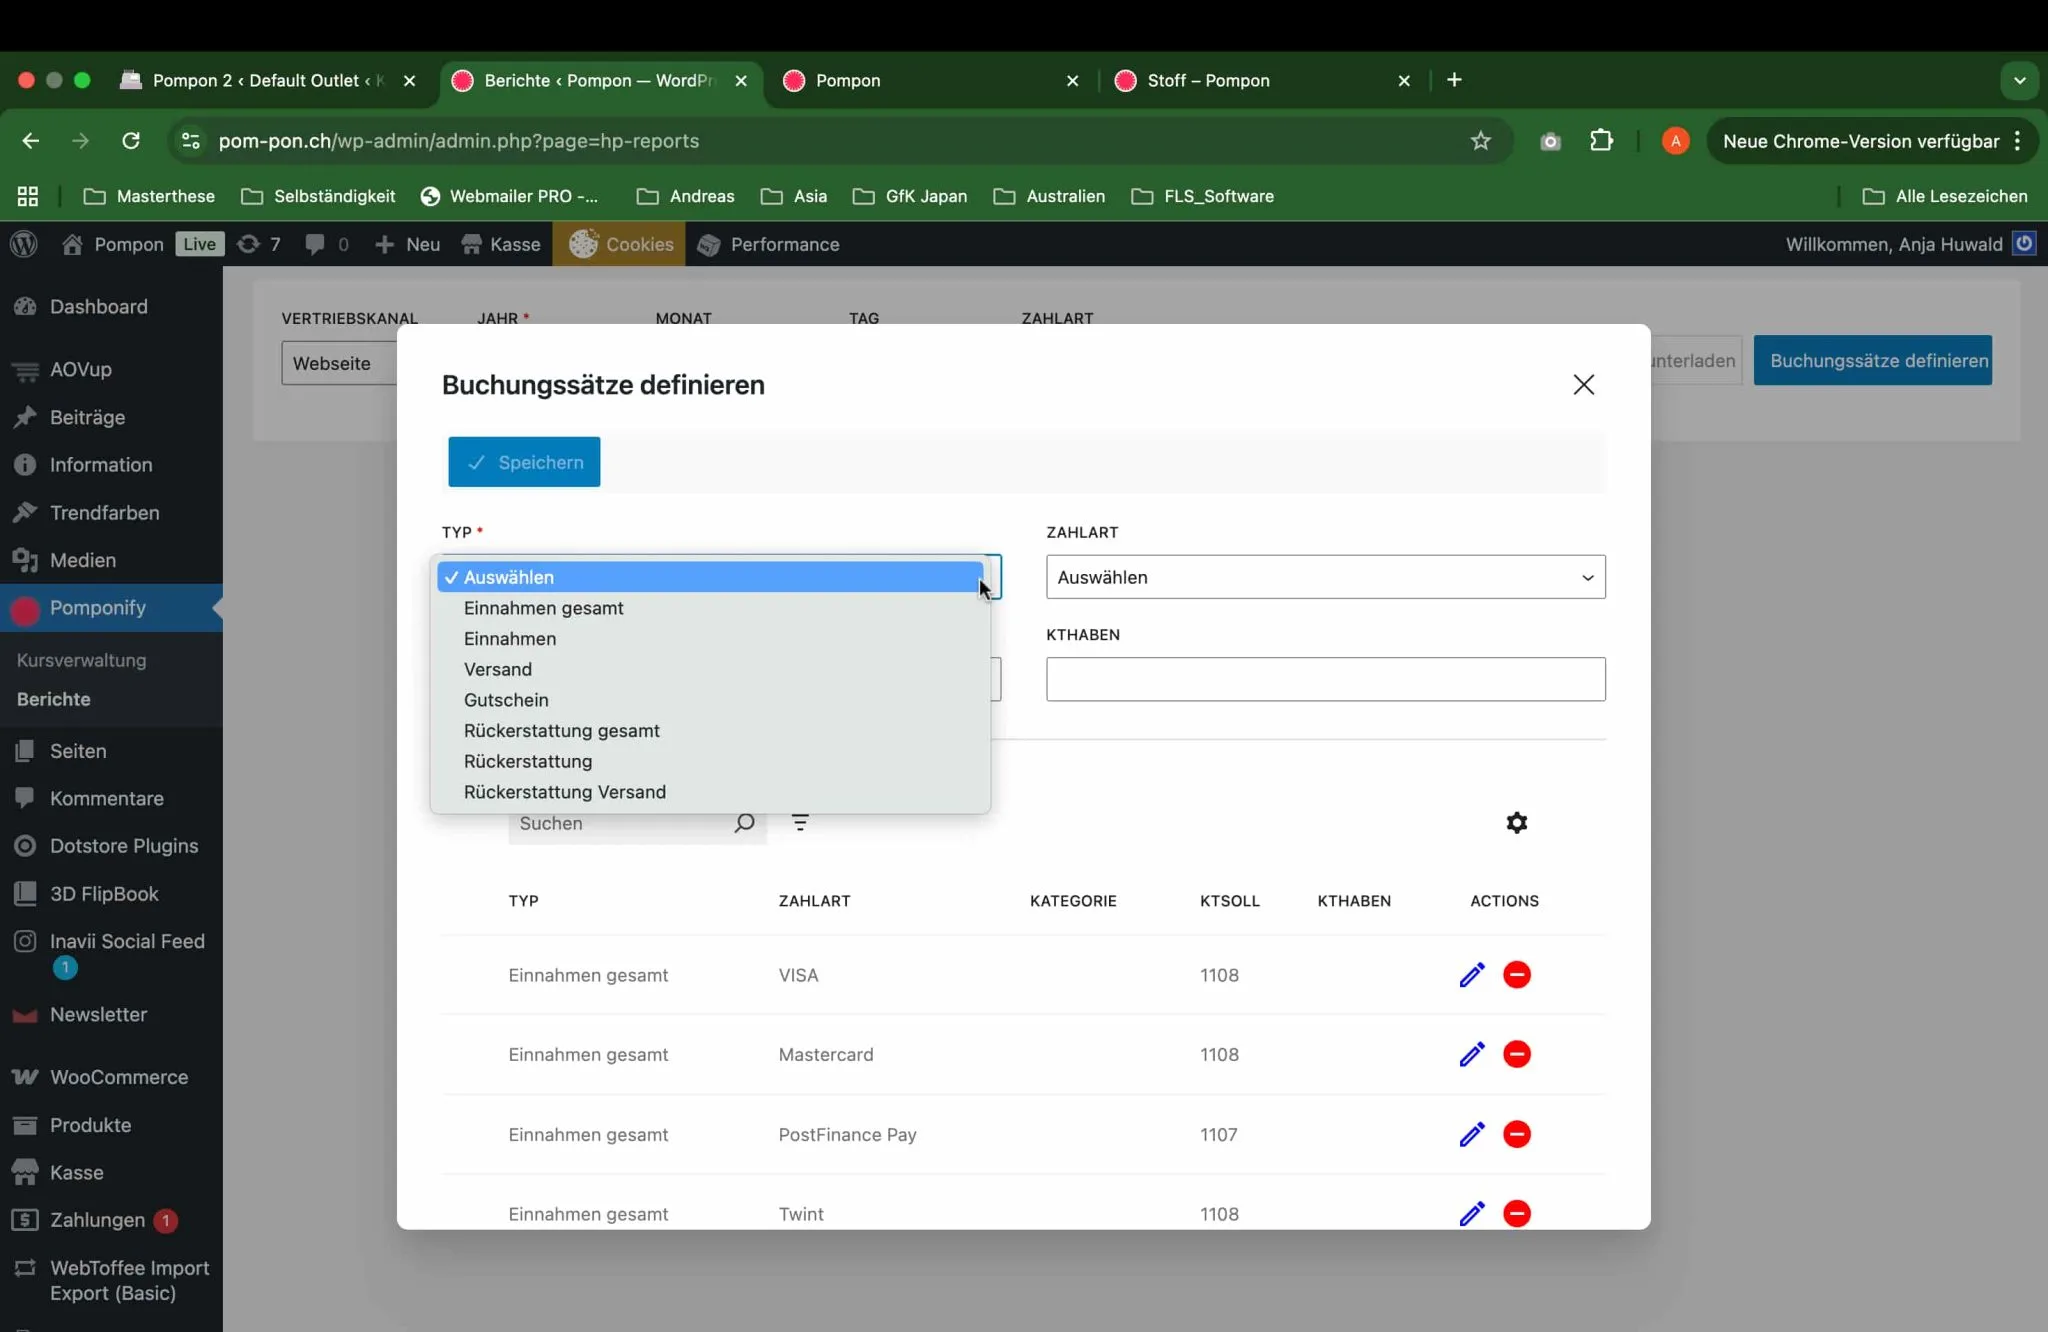Expand the Zahlart dropdown in dialog
This screenshot has width=2048, height=1332.
pyautogui.click(x=1325, y=577)
